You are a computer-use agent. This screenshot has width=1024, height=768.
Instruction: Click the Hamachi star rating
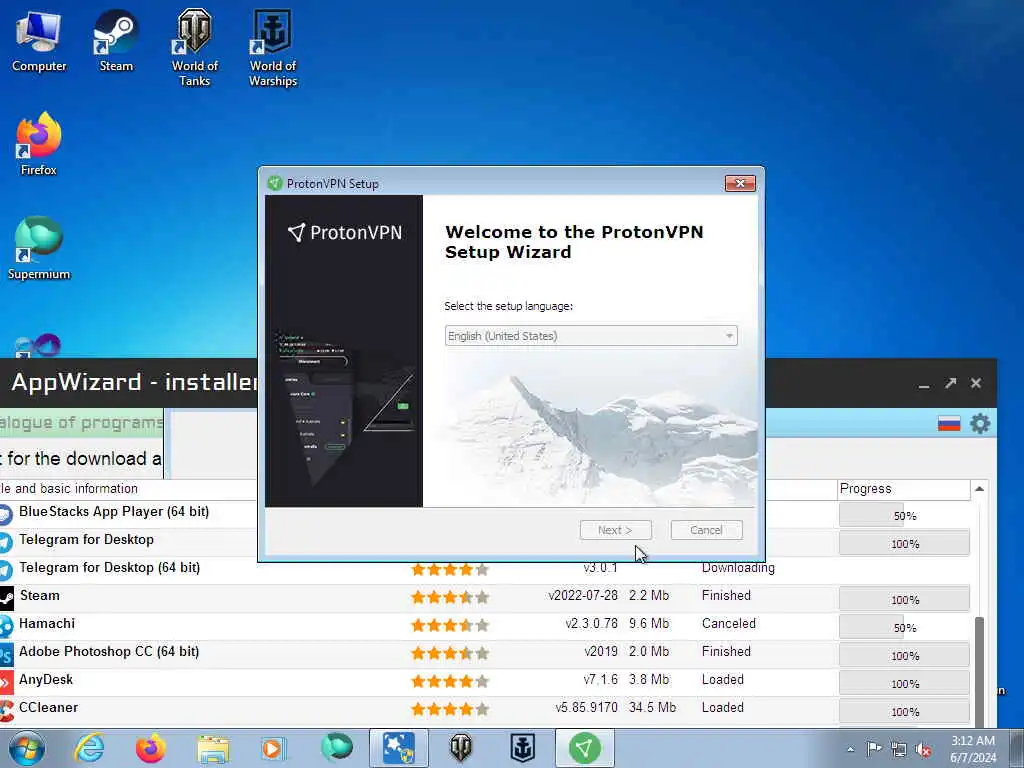point(449,626)
